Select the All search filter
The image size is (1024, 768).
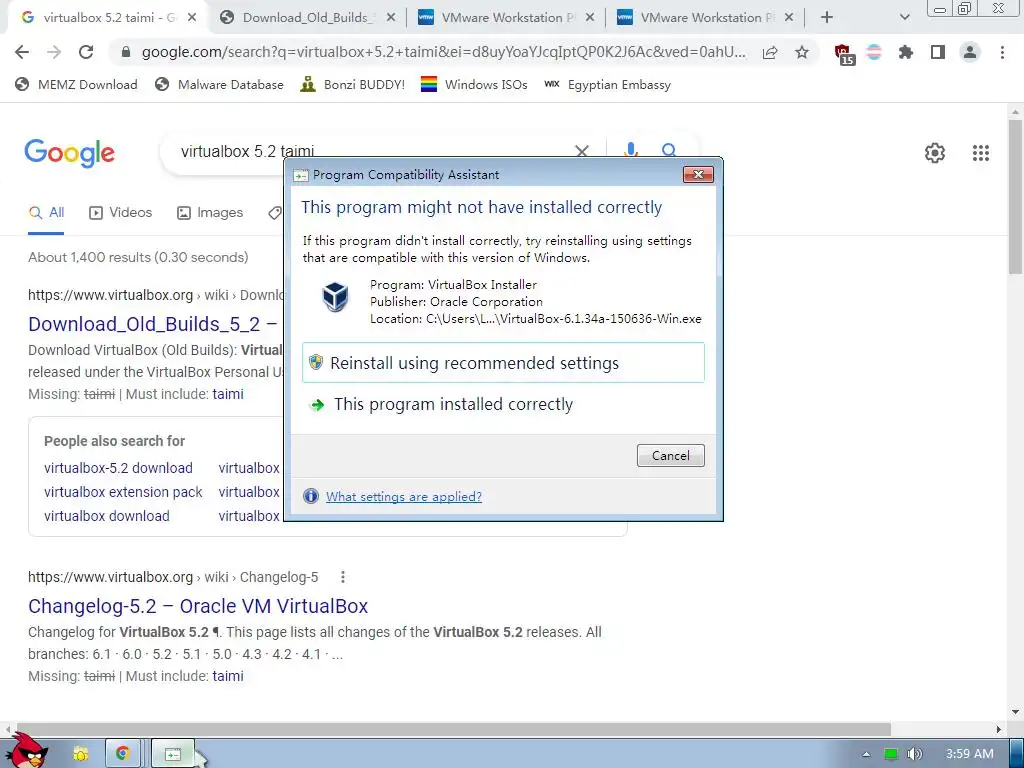pyautogui.click(x=46, y=213)
